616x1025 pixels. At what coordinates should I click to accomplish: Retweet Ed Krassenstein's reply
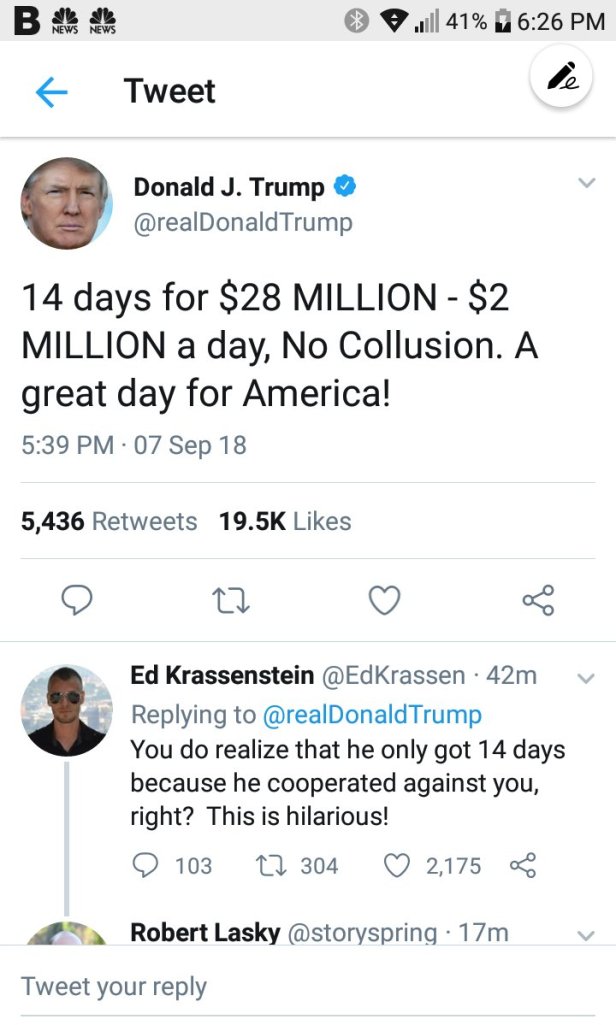click(270, 865)
